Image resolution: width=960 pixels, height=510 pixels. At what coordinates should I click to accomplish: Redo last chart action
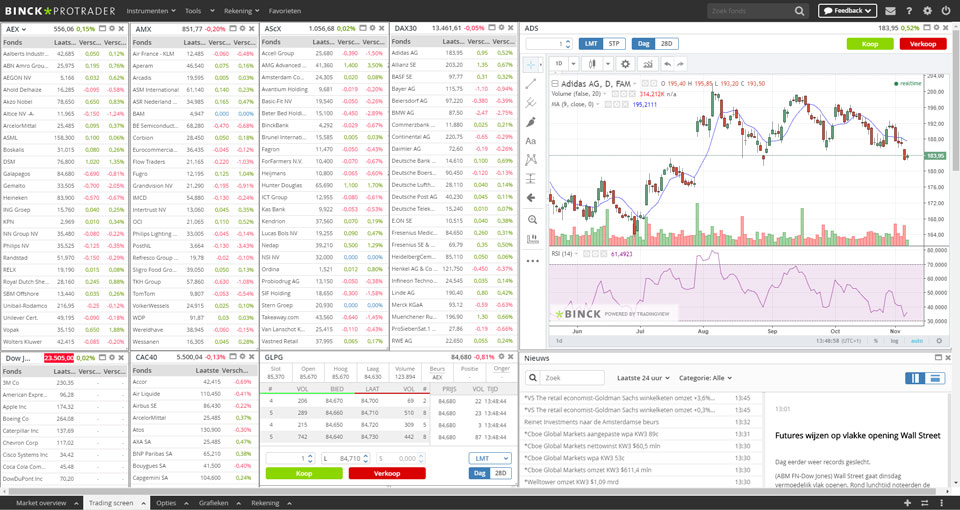click(681, 64)
